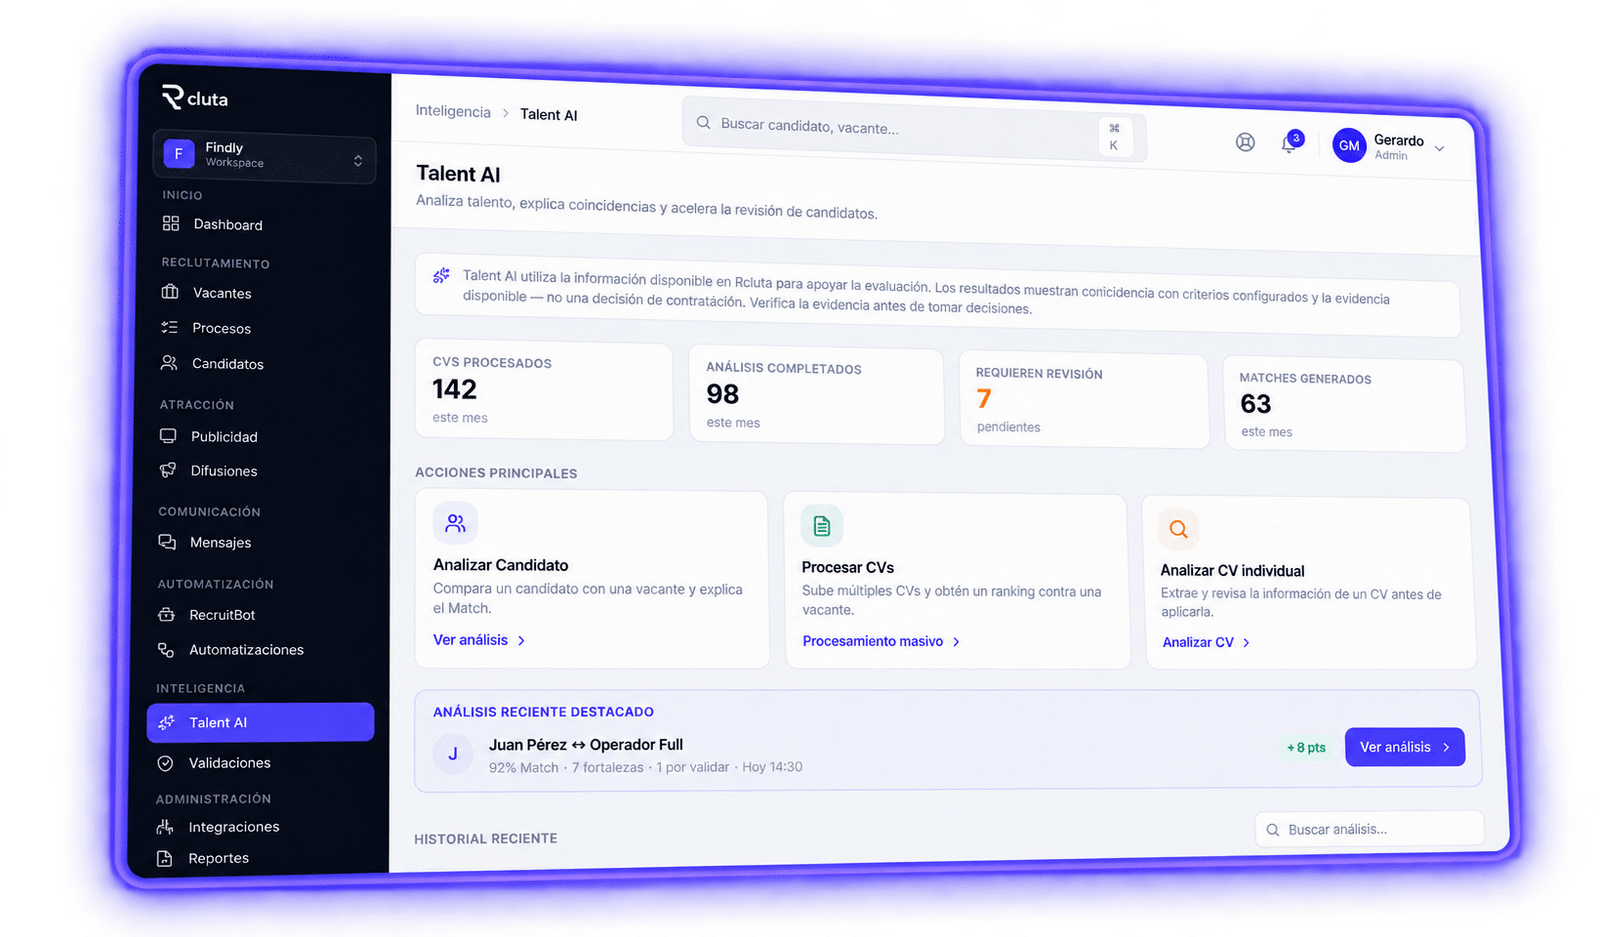The image size is (1600, 937).
Task: Click the Rcluta logo
Action: 195,97
